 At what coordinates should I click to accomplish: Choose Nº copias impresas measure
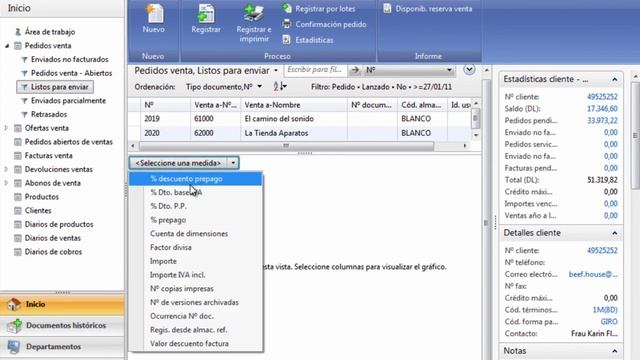[x=182, y=289]
